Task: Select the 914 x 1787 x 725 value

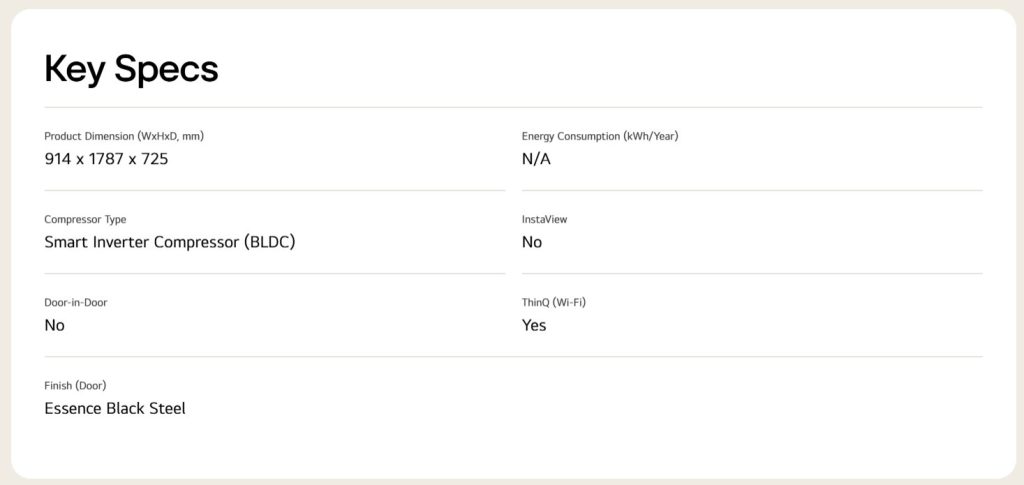Action: coord(106,159)
